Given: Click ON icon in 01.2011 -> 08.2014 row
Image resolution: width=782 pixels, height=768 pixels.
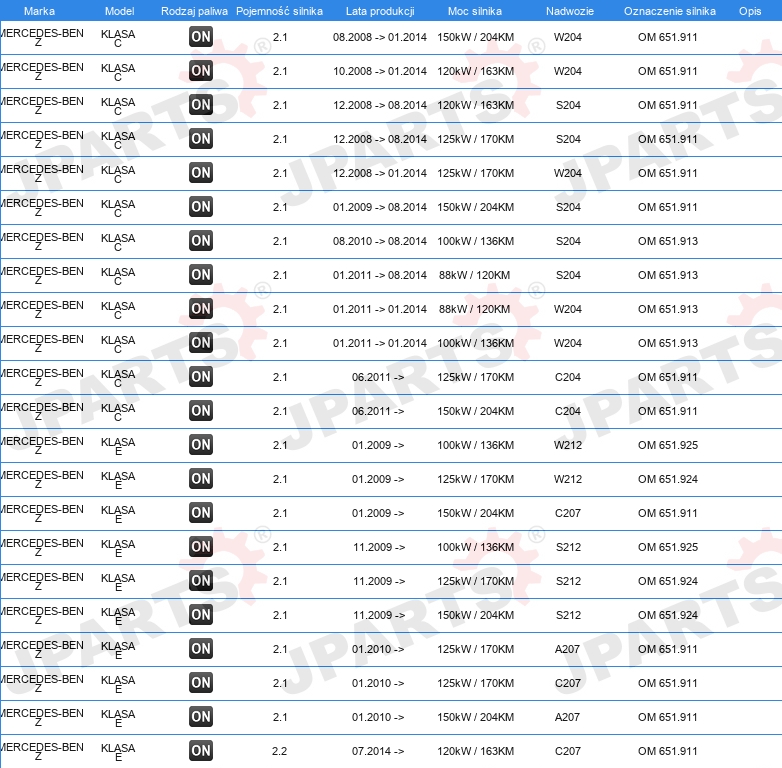Looking at the screenshot, I should tap(201, 274).
